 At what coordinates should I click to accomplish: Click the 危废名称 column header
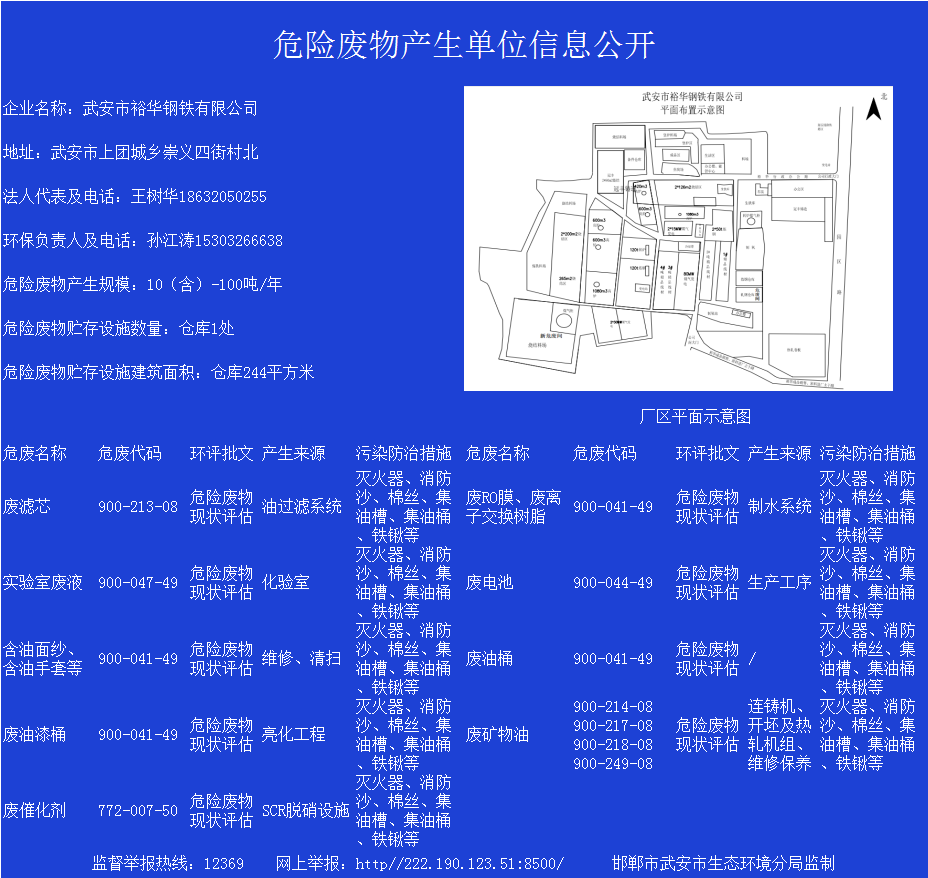point(36,452)
